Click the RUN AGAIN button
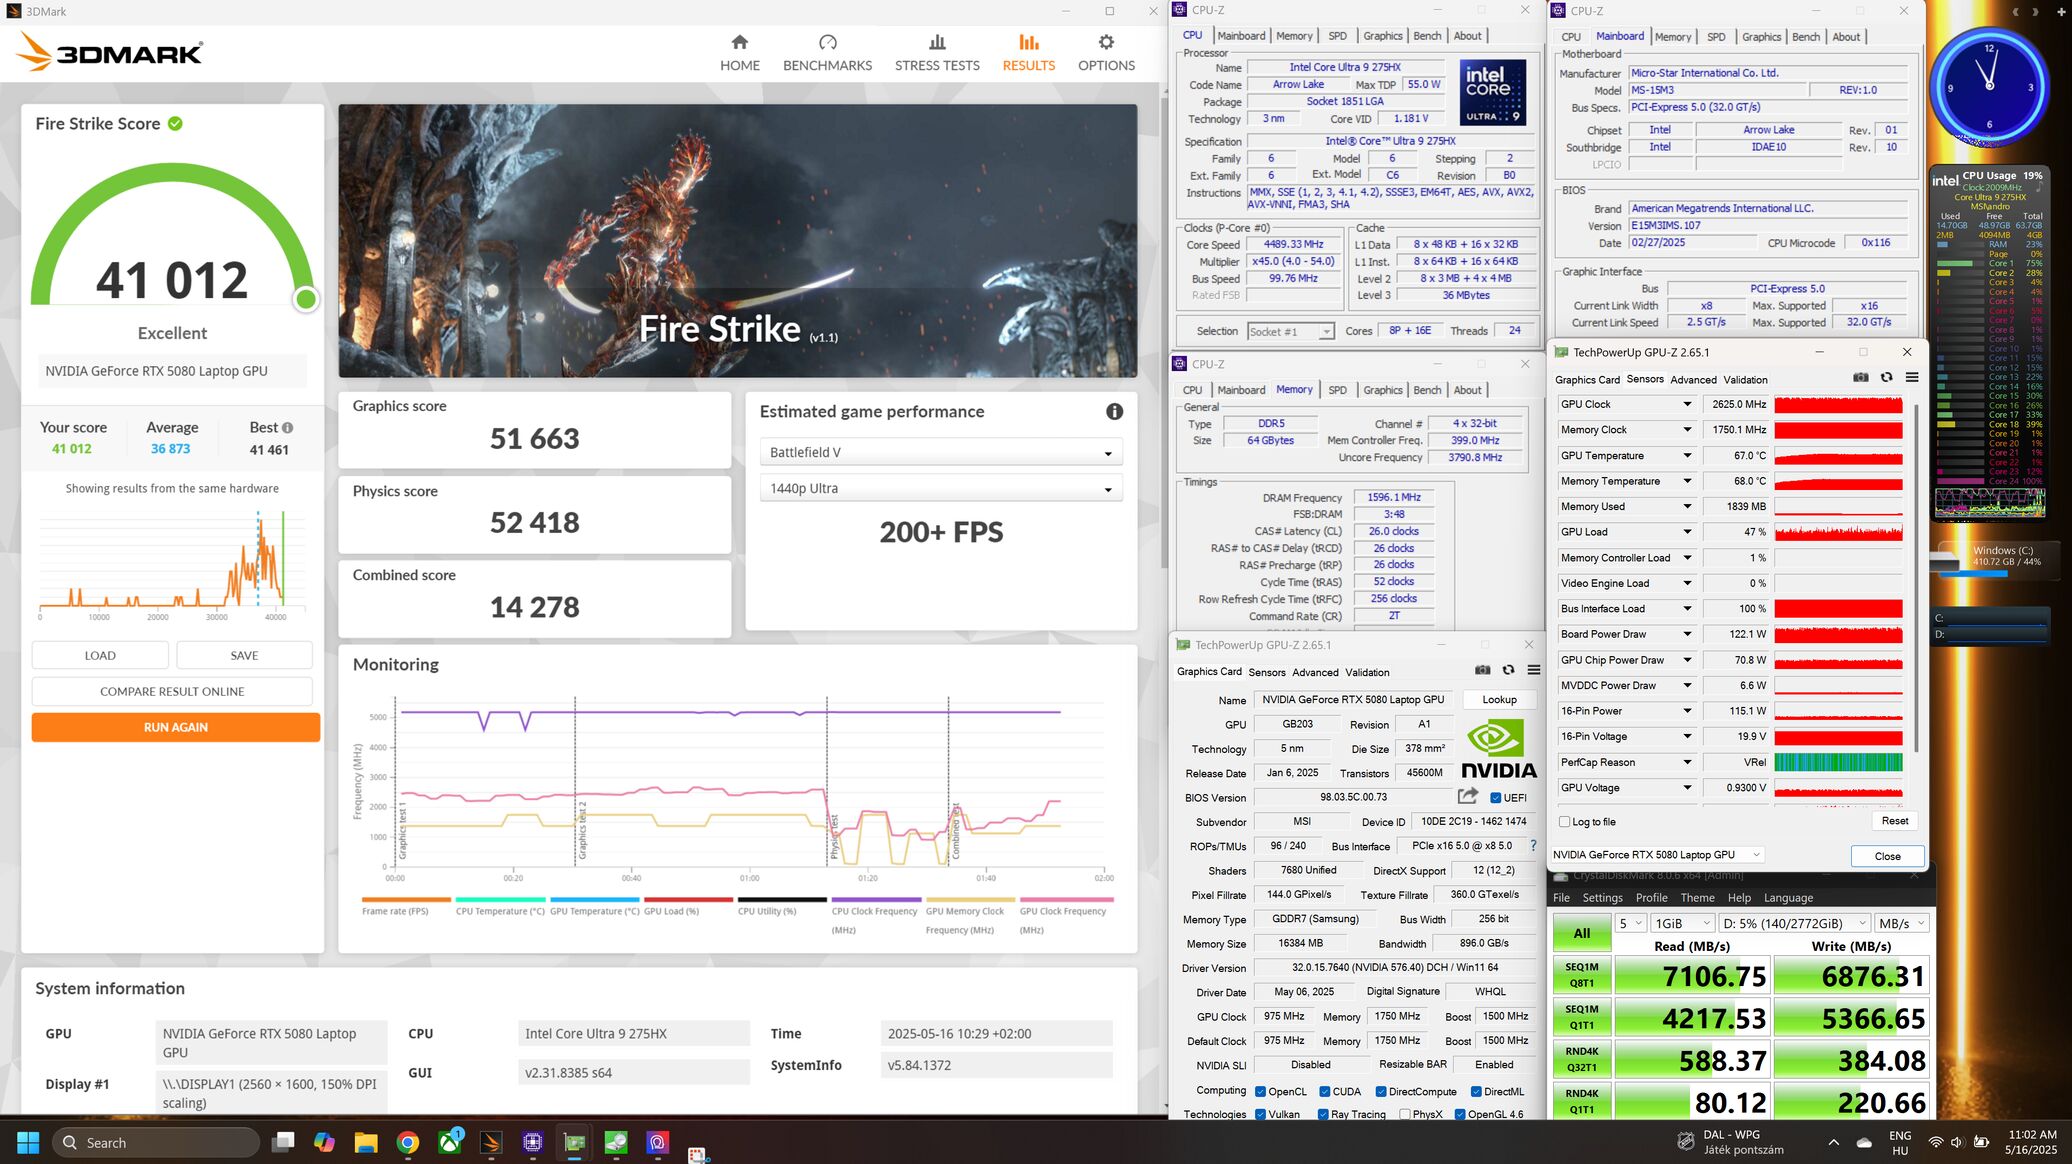 coord(176,727)
